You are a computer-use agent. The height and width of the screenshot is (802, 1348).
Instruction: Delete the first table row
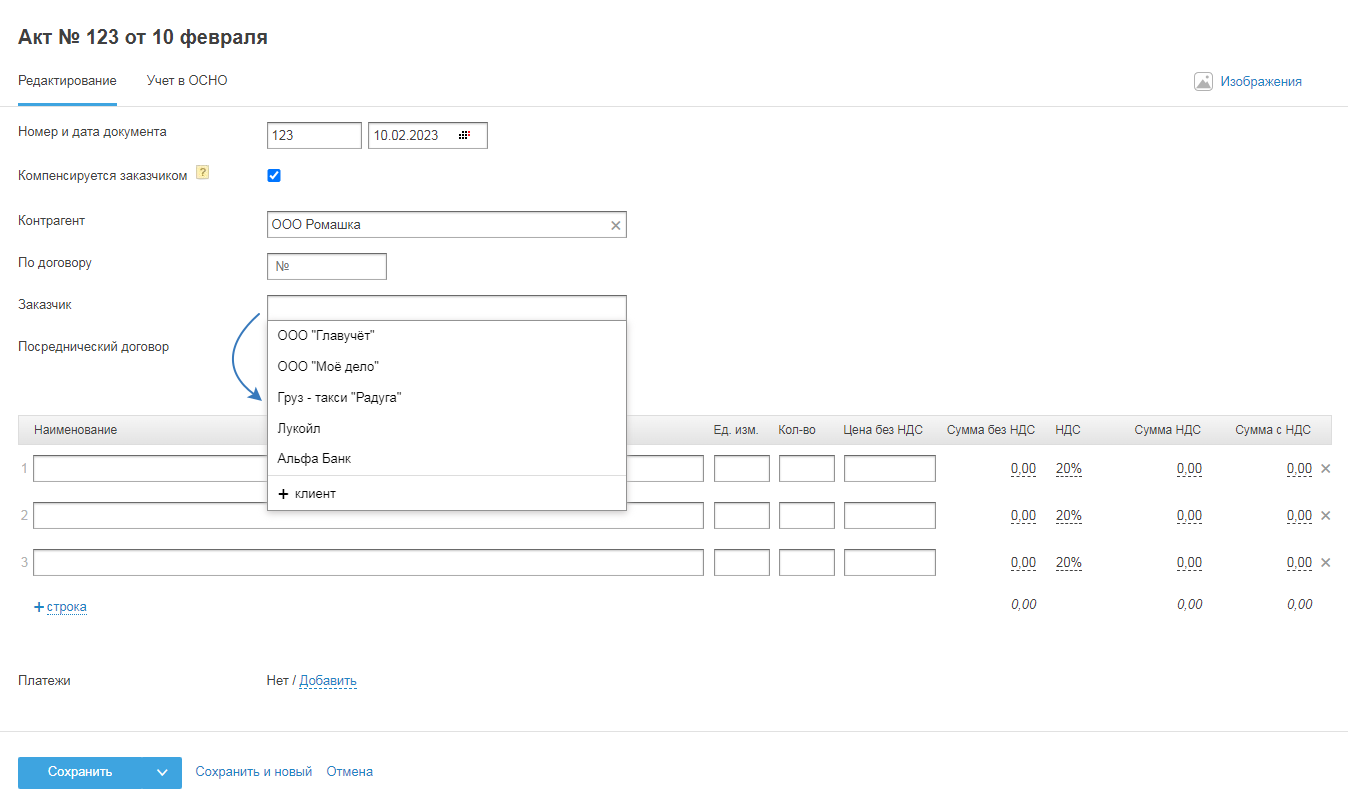coord(1326,468)
